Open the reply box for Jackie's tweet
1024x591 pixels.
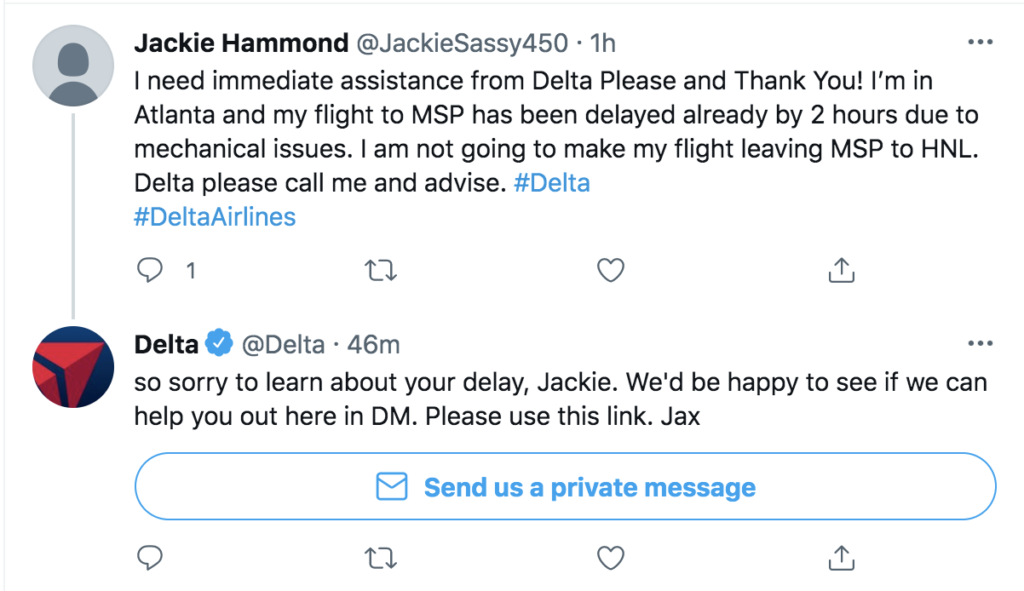click(x=150, y=270)
